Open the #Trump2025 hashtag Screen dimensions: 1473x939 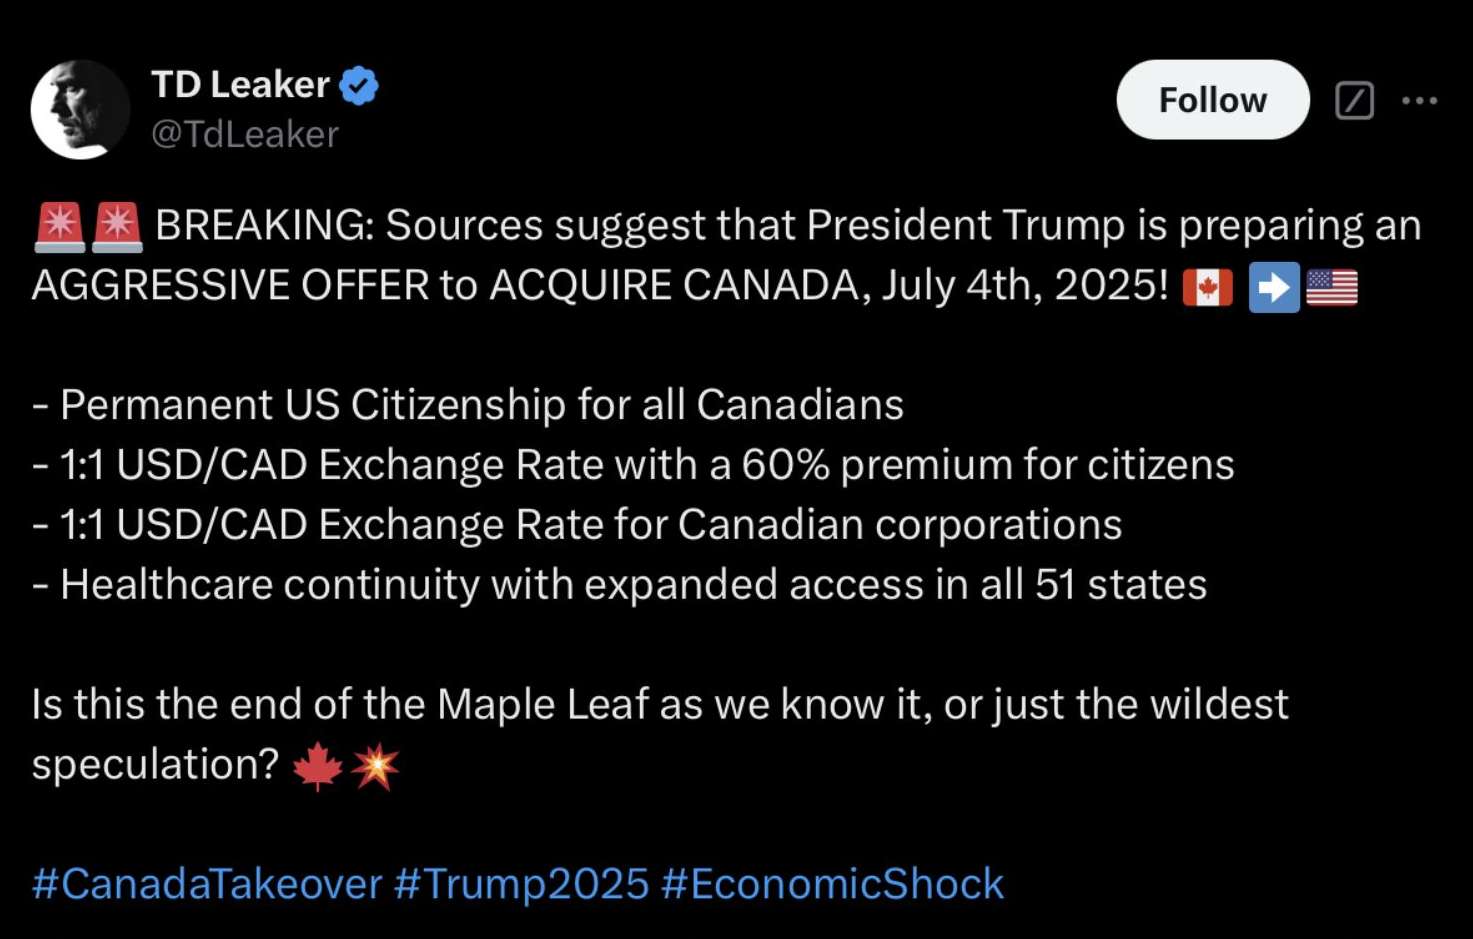click(521, 884)
